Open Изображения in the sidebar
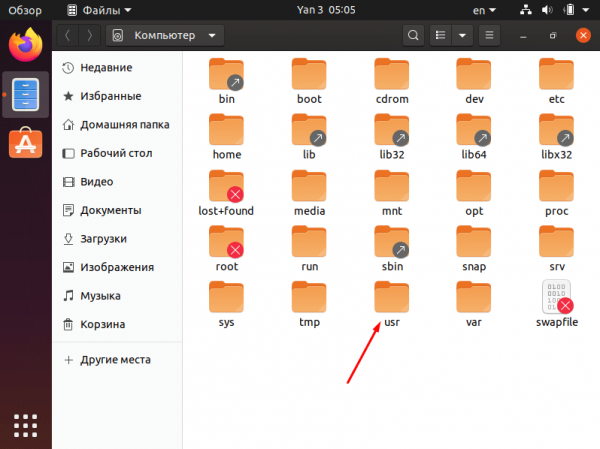Image resolution: width=600 pixels, height=449 pixels. 117,267
